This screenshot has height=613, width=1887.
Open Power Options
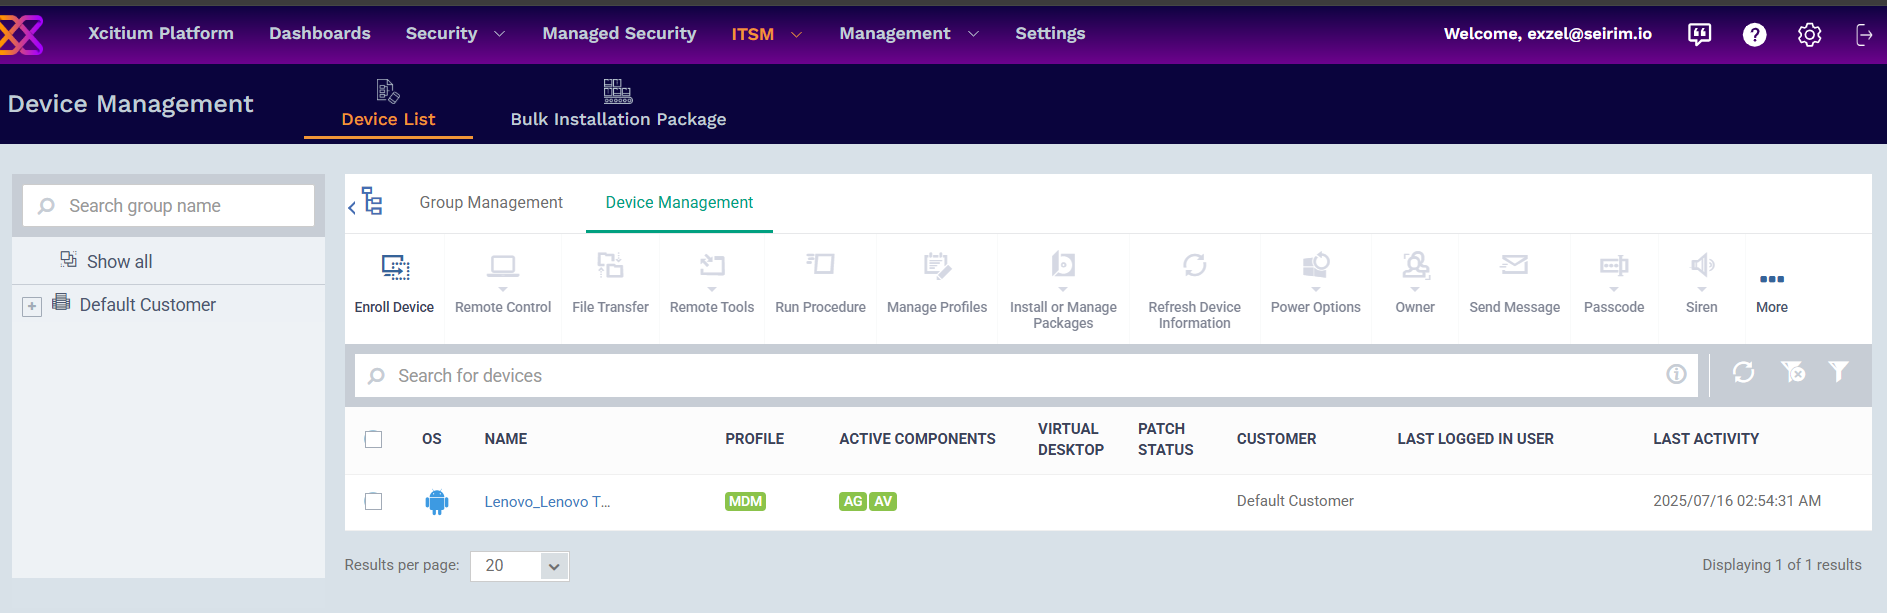coord(1315,284)
